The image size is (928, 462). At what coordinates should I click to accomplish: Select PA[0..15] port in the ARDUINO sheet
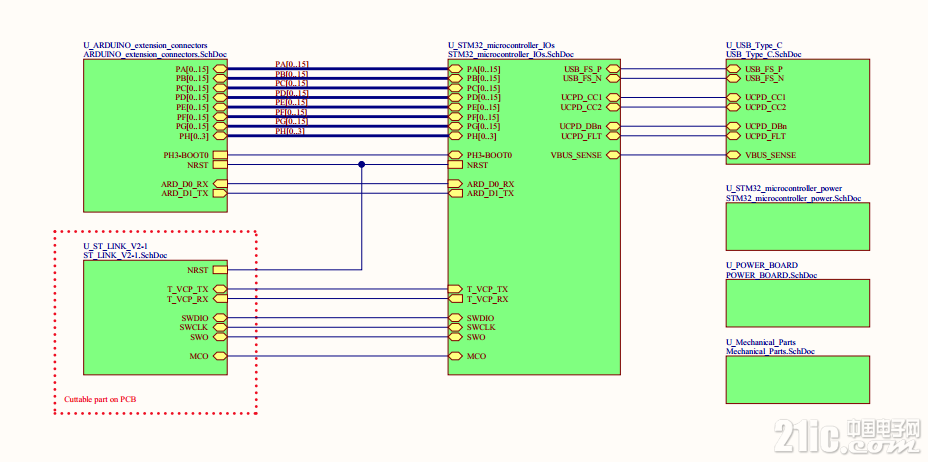220,69
